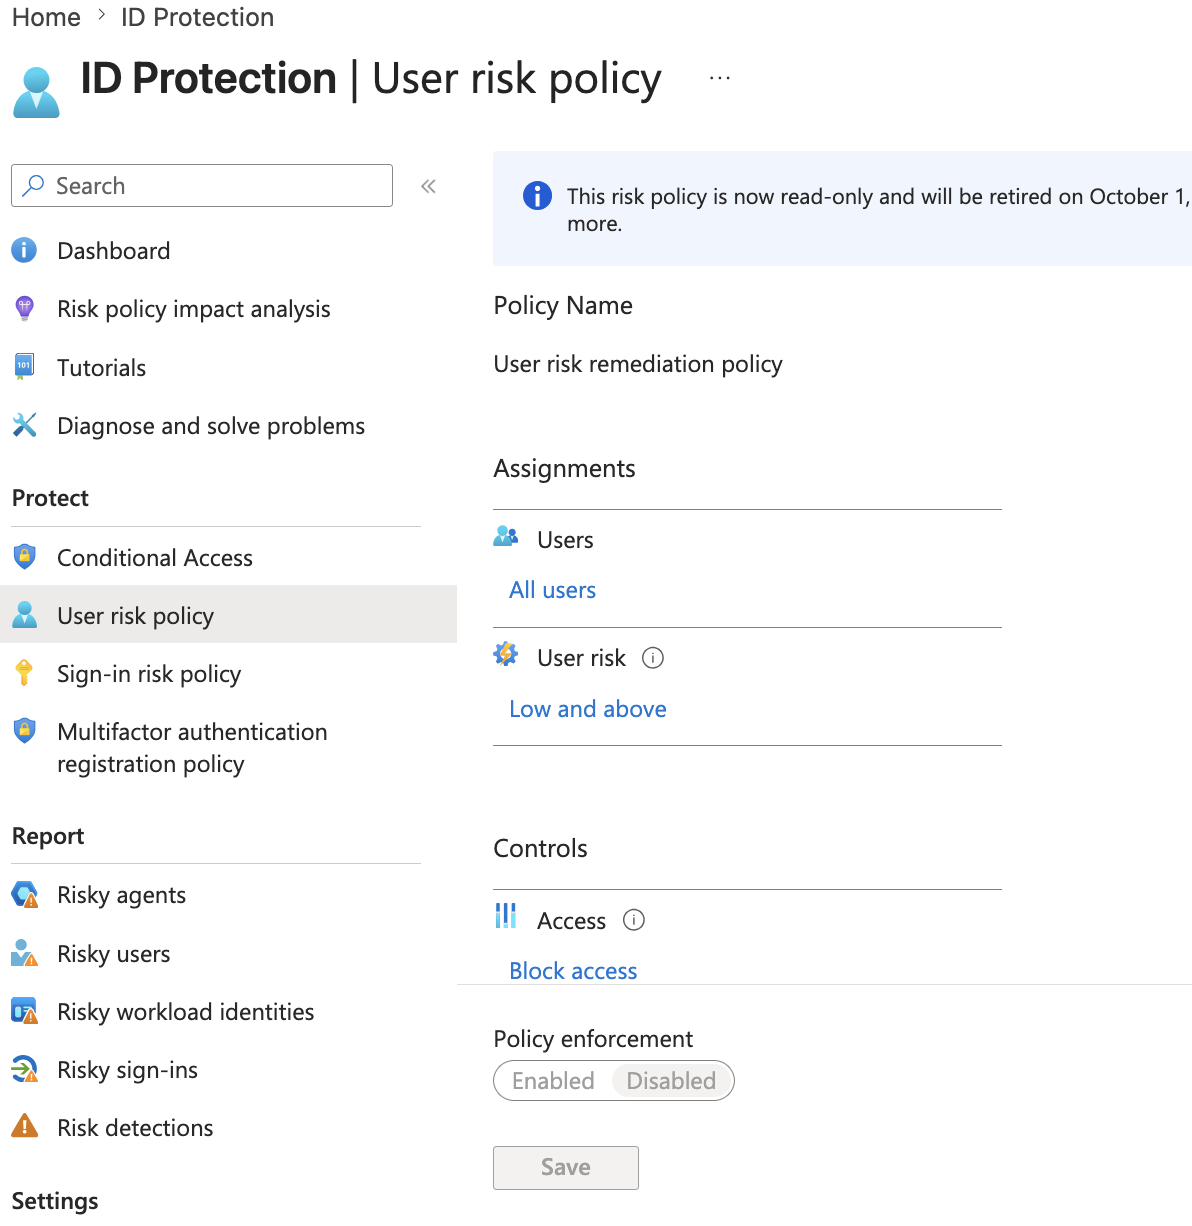
Task: Click the search magnifier icon
Action: pos(34,185)
